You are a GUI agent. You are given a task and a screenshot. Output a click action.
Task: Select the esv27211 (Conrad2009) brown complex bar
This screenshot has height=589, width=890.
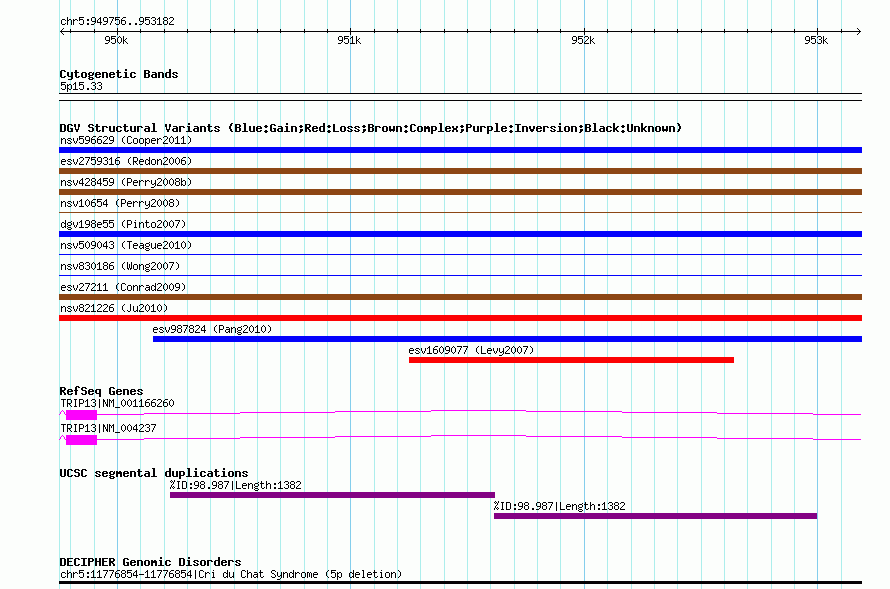point(460,297)
